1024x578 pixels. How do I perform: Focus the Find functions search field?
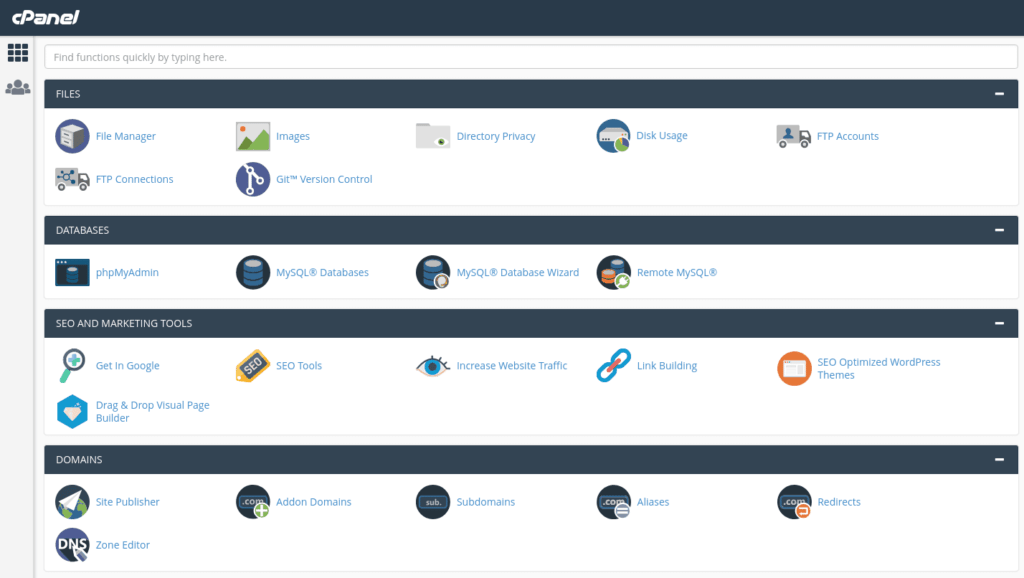coord(530,57)
